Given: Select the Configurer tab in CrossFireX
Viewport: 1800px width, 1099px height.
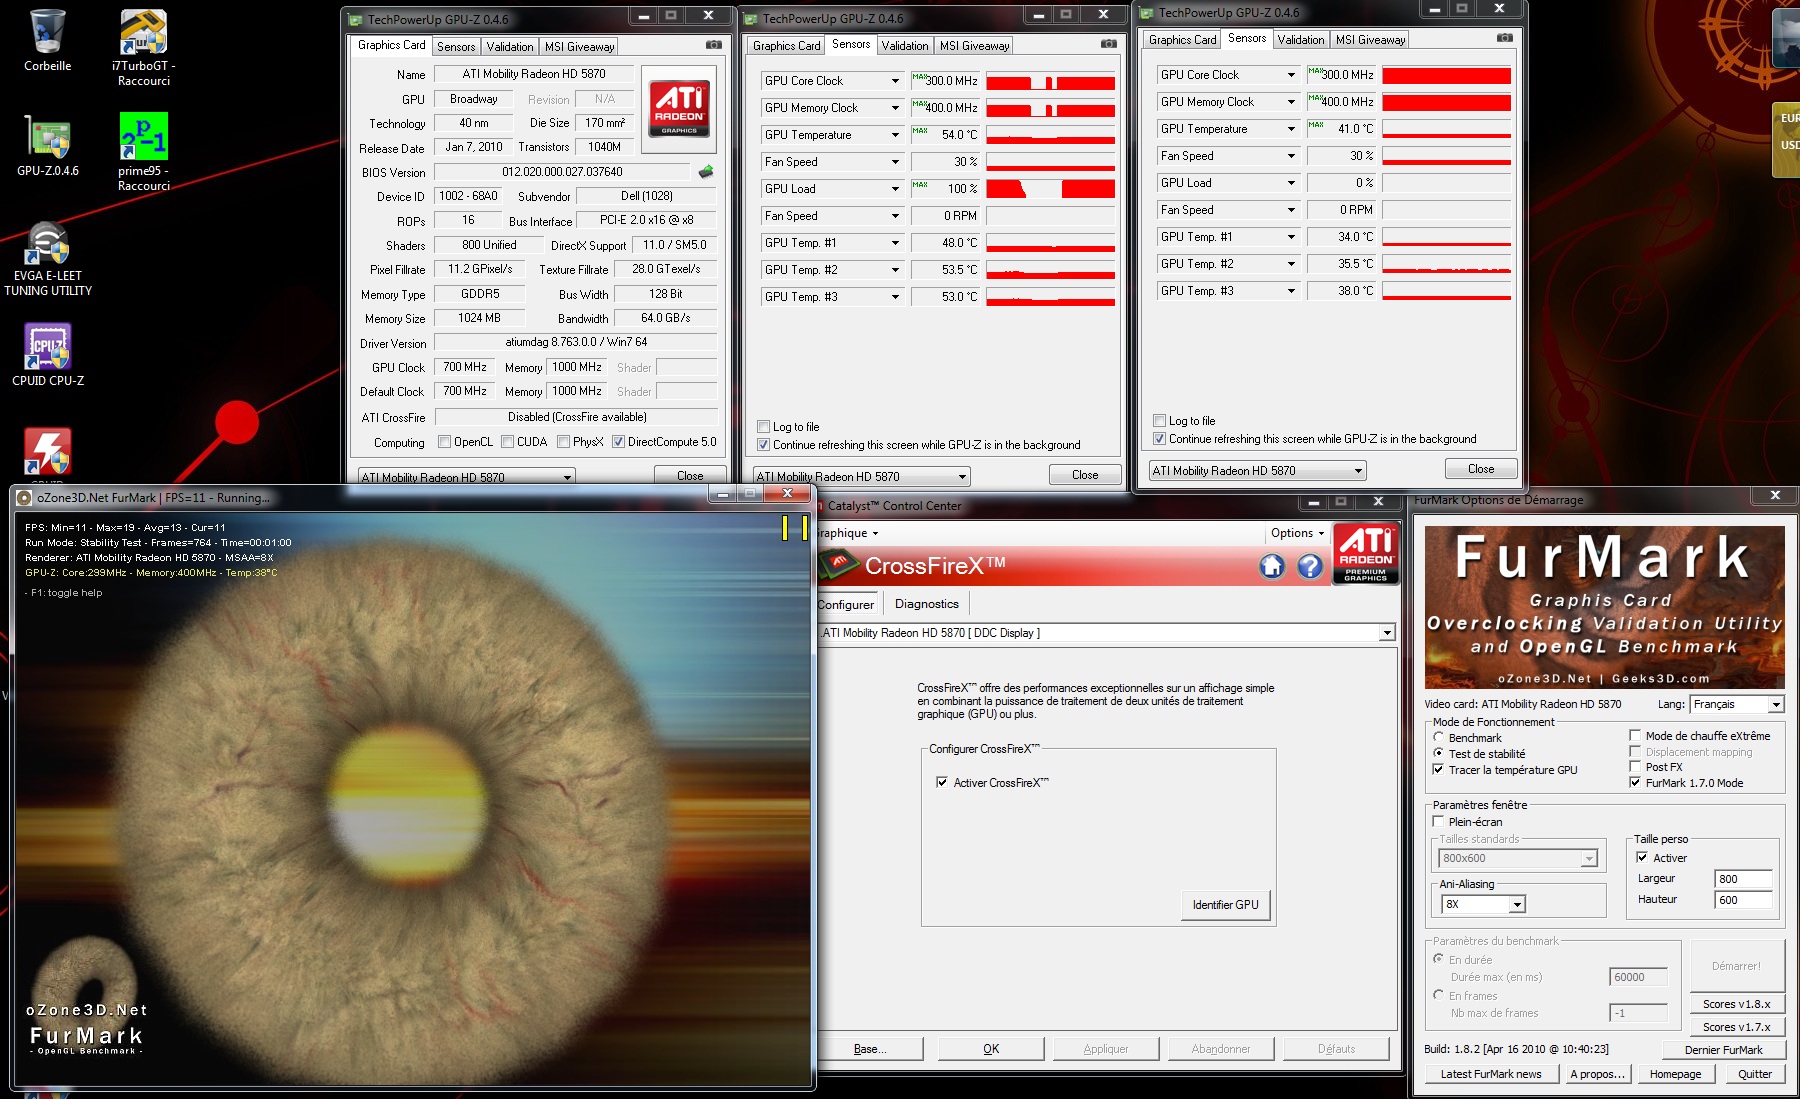Looking at the screenshot, I should [x=846, y=604].
